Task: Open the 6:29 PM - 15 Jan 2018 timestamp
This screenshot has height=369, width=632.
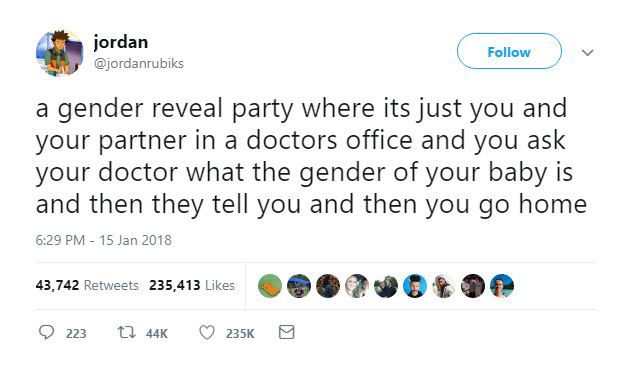Action: click(x=104, y=240)
